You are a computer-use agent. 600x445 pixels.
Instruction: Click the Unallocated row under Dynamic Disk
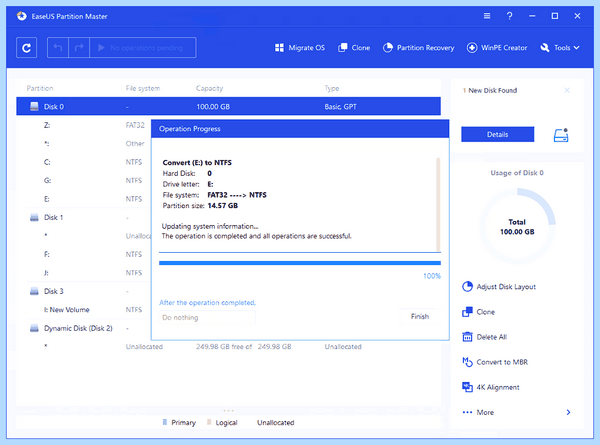[228, 347]
